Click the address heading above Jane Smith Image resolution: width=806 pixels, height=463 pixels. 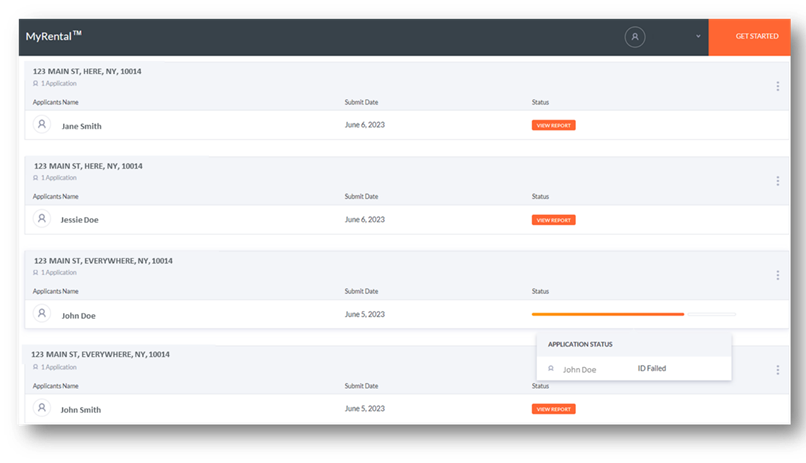87,71
